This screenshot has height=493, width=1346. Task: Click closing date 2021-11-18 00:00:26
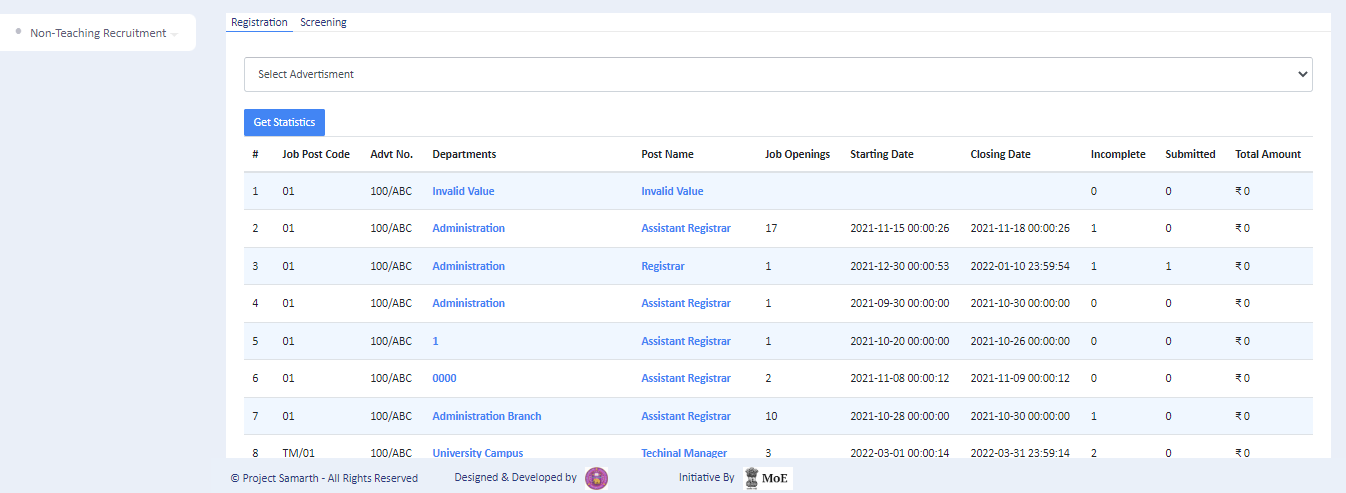(x=1020, y=228)
